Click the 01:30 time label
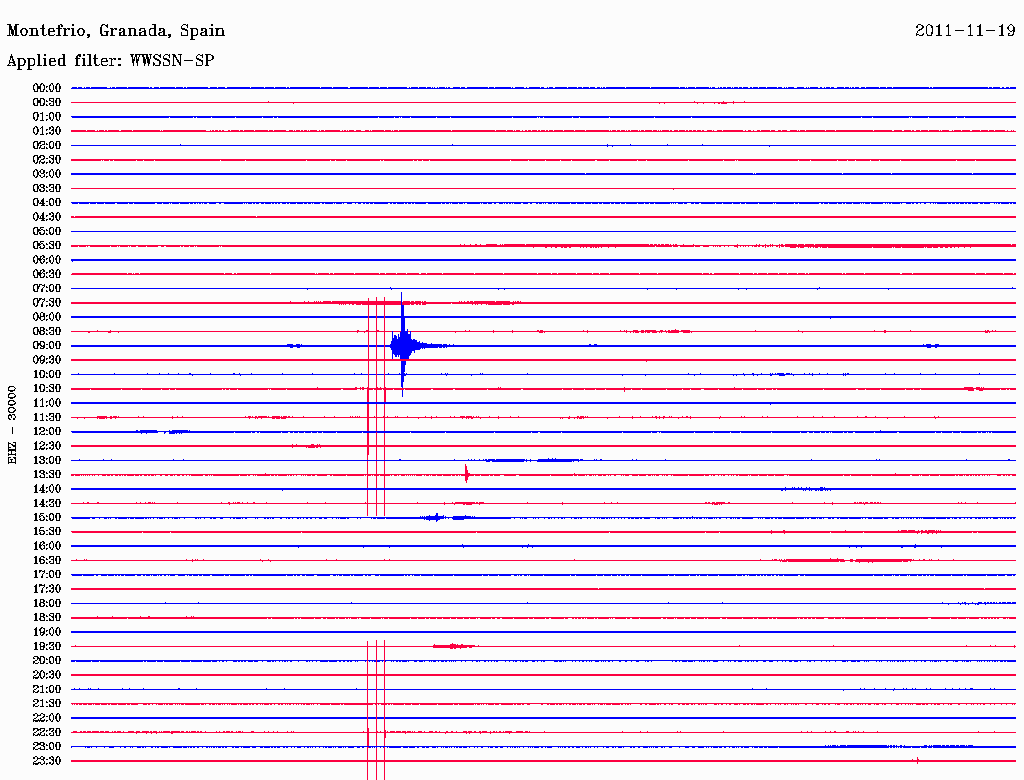The image size is (1024, 780). coord(47,131)
